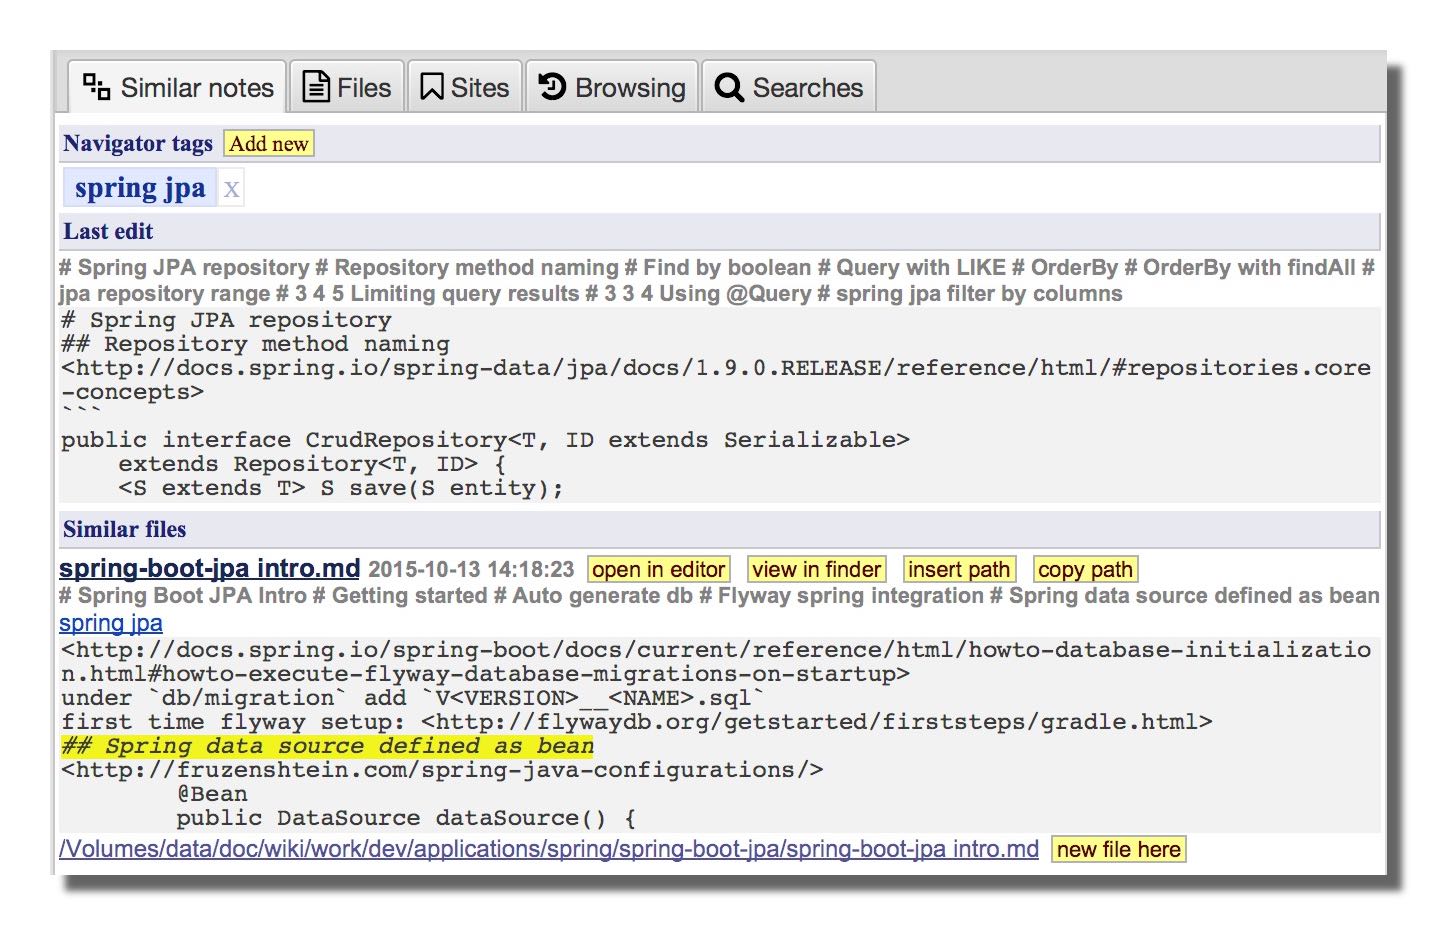Click the spring jpa tag link under similar file
This screenshot has height=925, width=1437.
pyautogui.click(x=110, y=622)
